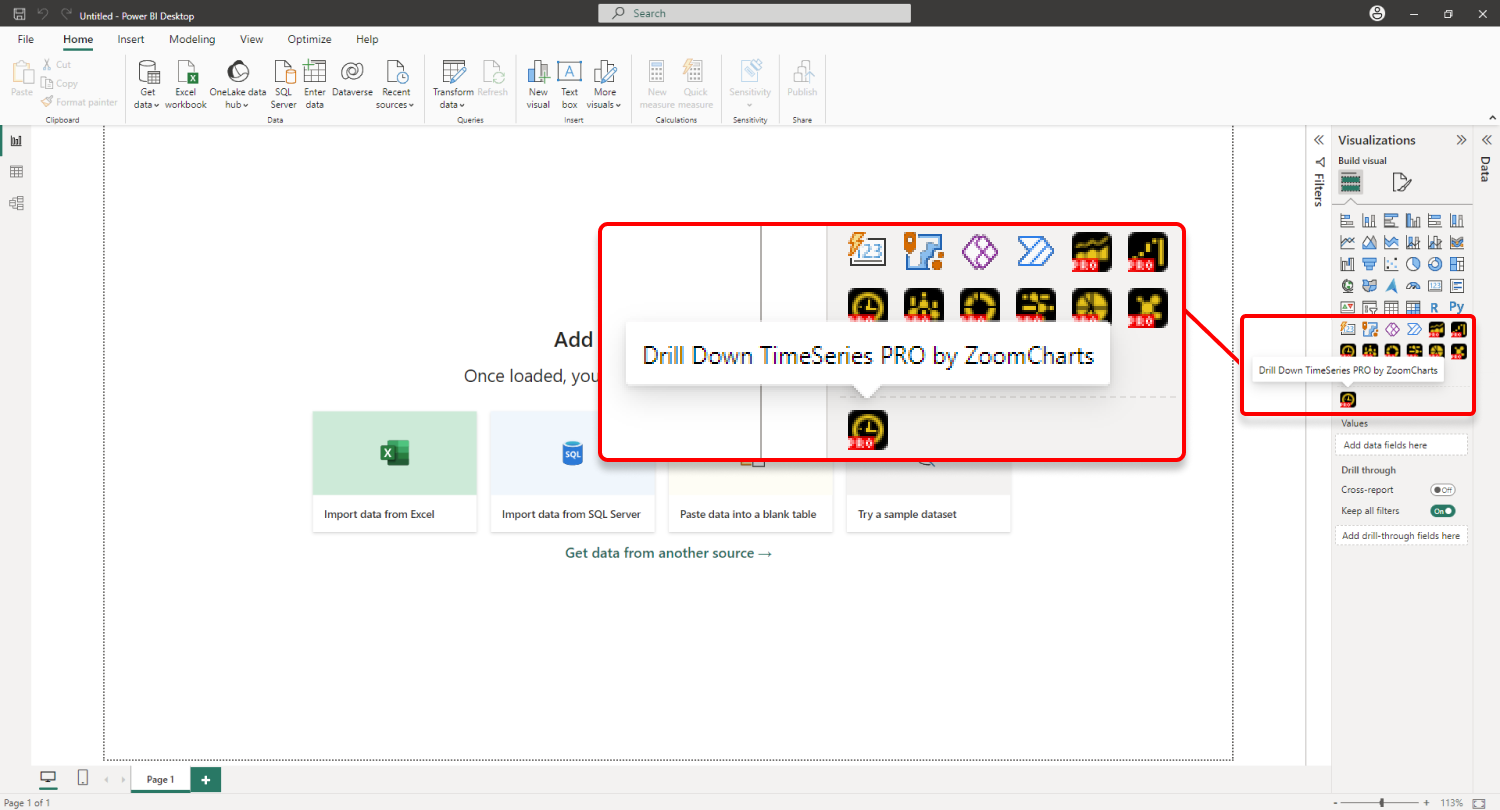
Task: Insert a New visual from ribbon
Action: click(x=538, y=84)
